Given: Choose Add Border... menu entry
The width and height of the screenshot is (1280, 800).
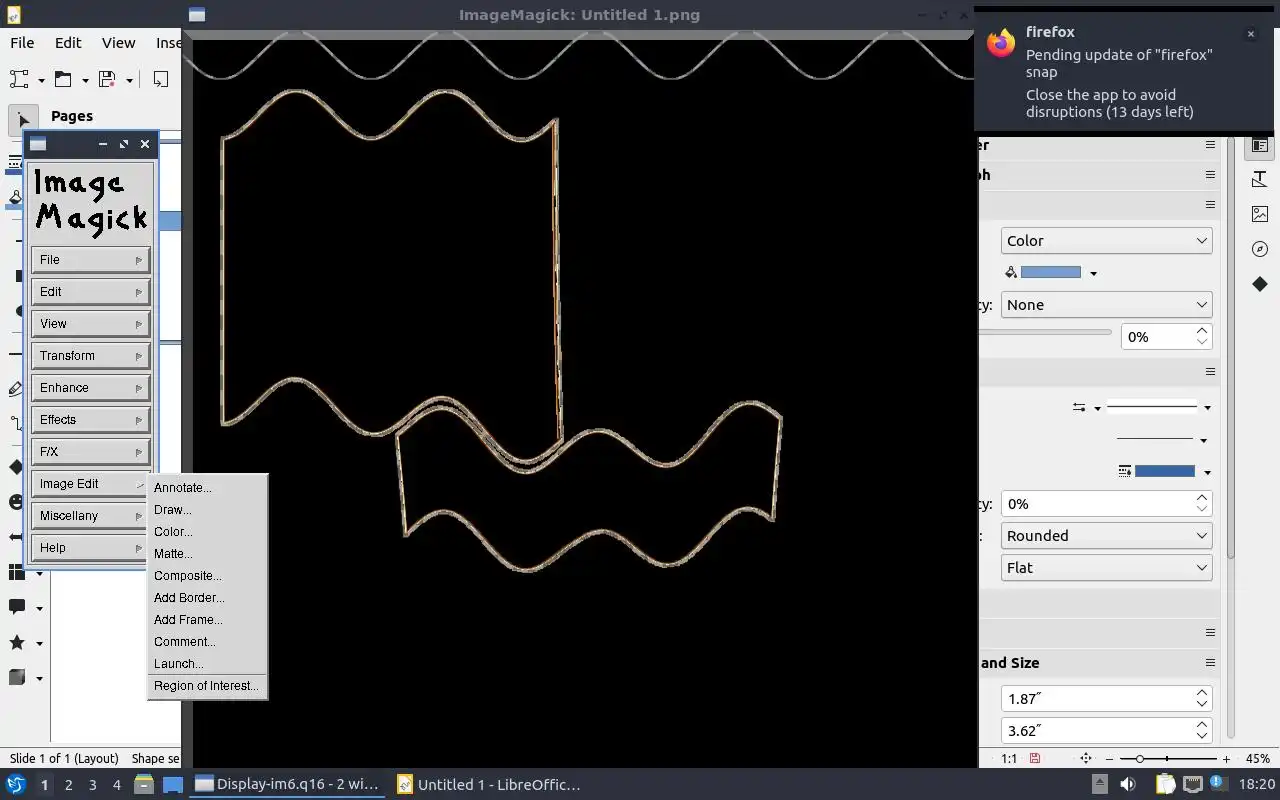Looking at the screenshot, I should [207, 598].
